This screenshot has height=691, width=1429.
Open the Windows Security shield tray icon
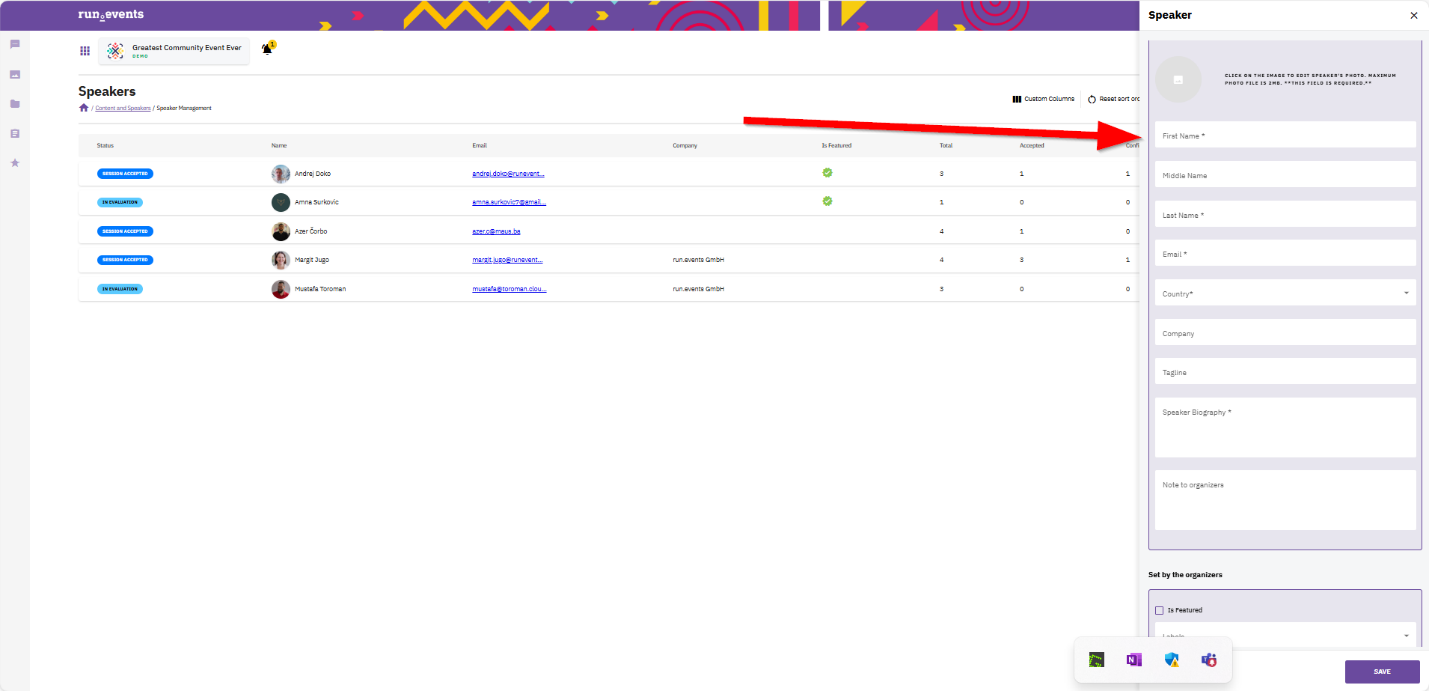[1172, 659]
